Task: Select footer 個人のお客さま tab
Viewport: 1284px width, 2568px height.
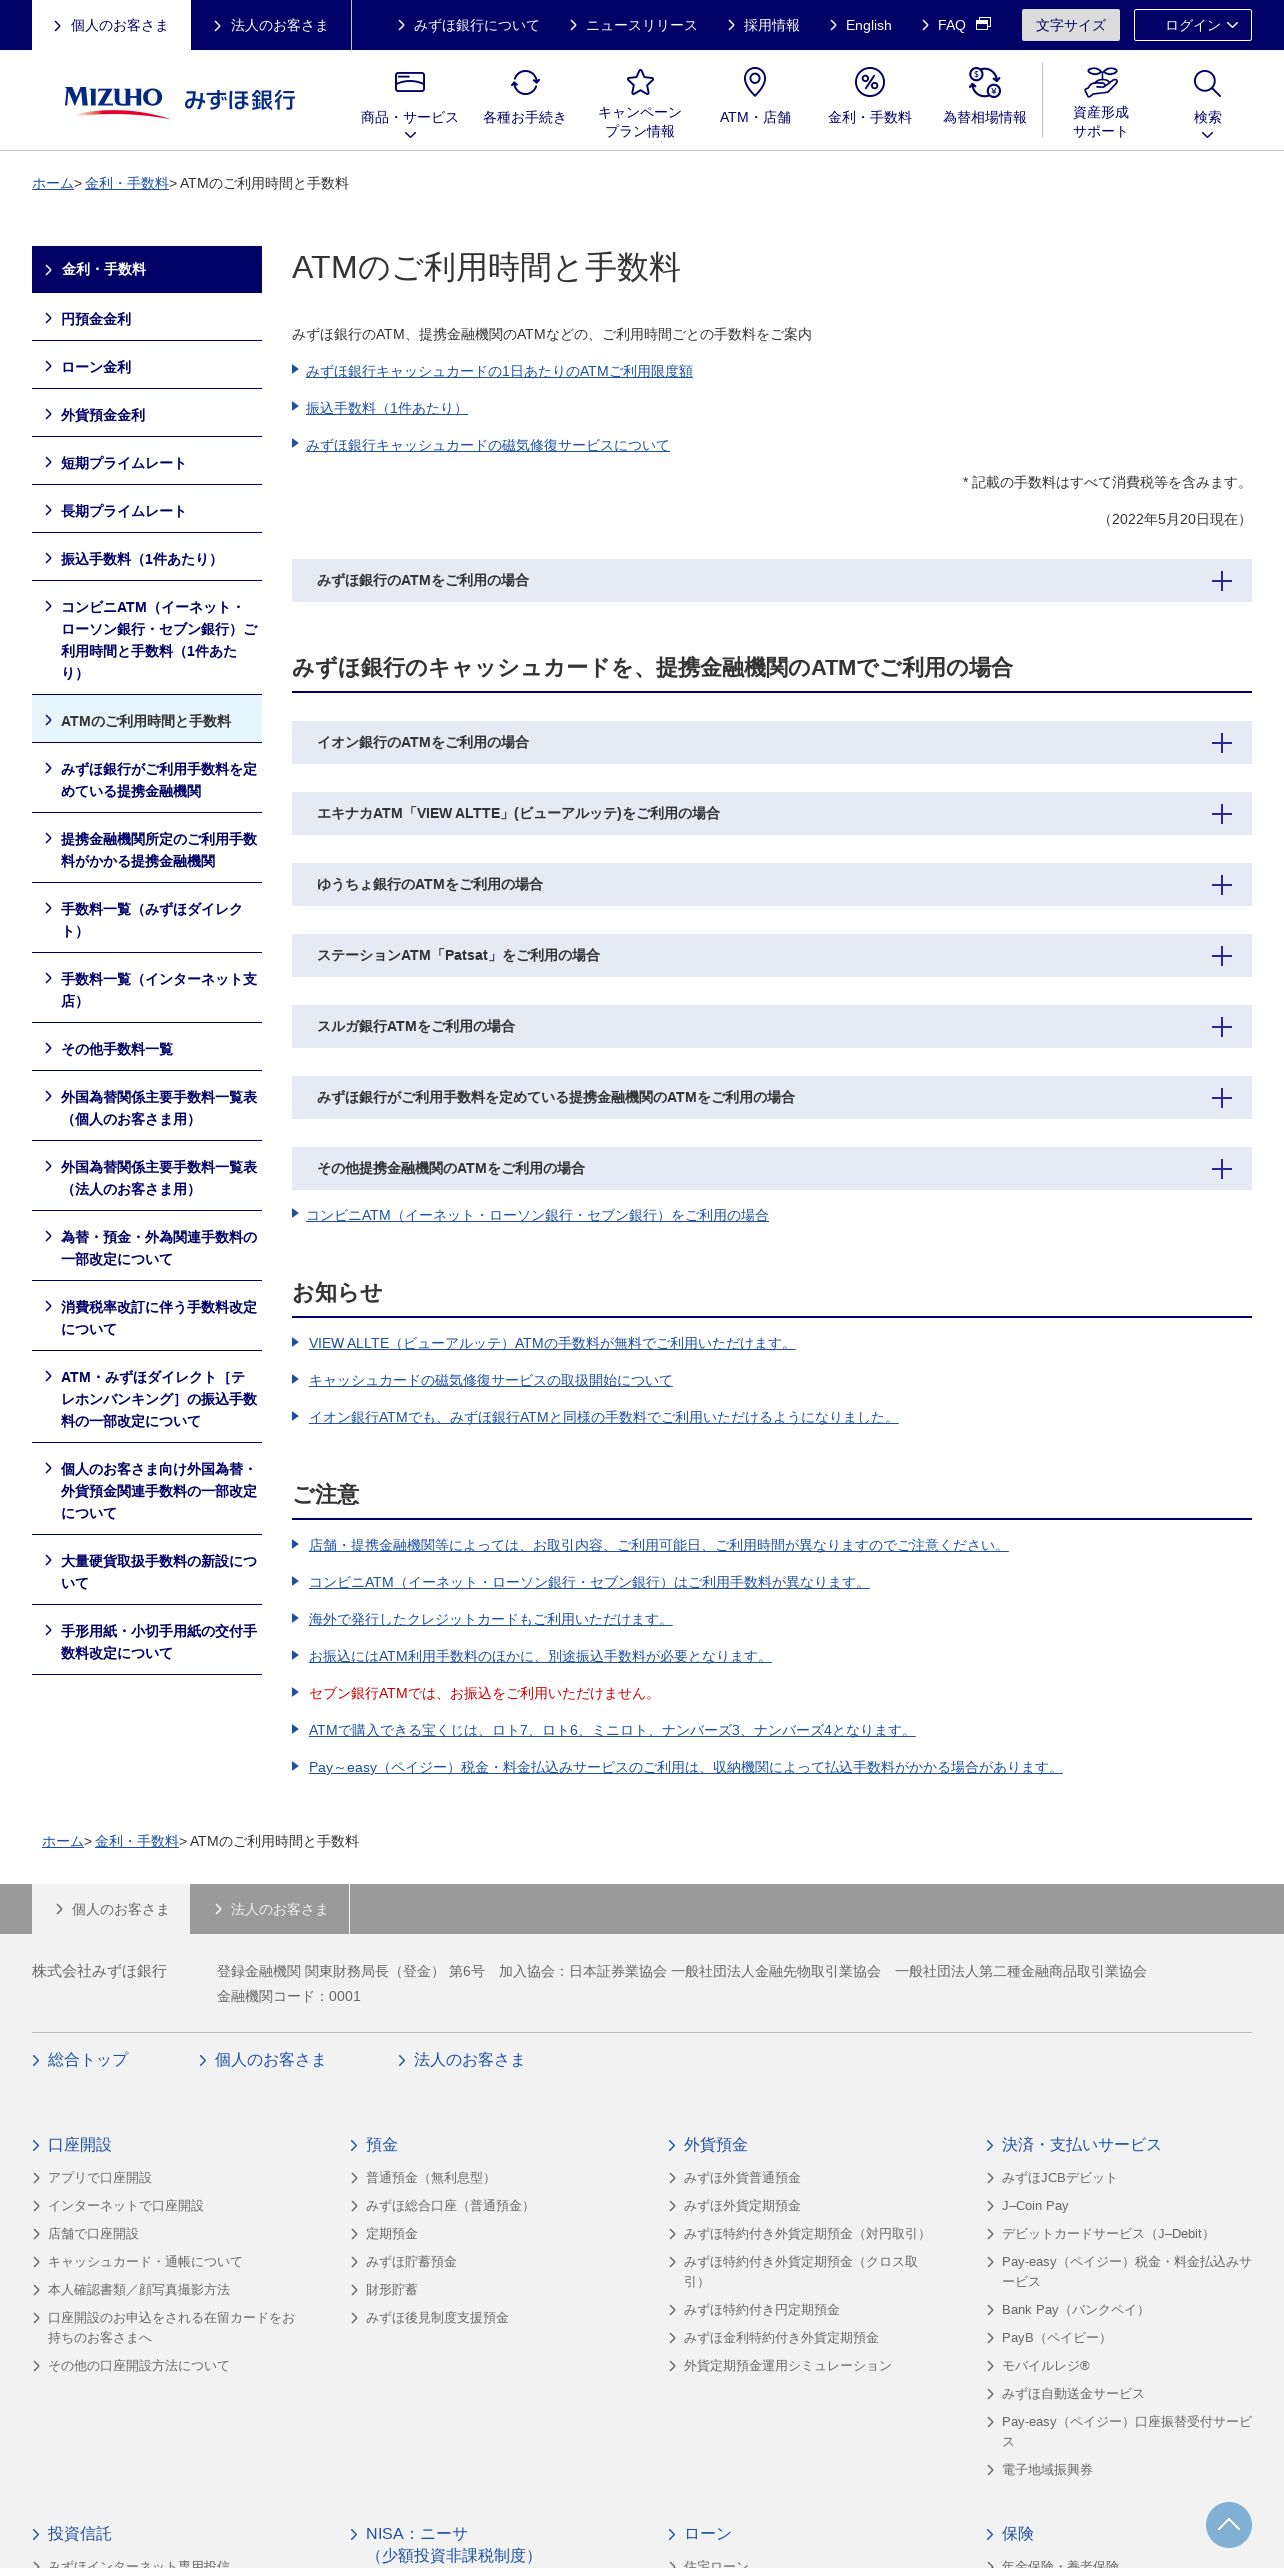Action: [x=111, y=1909]
